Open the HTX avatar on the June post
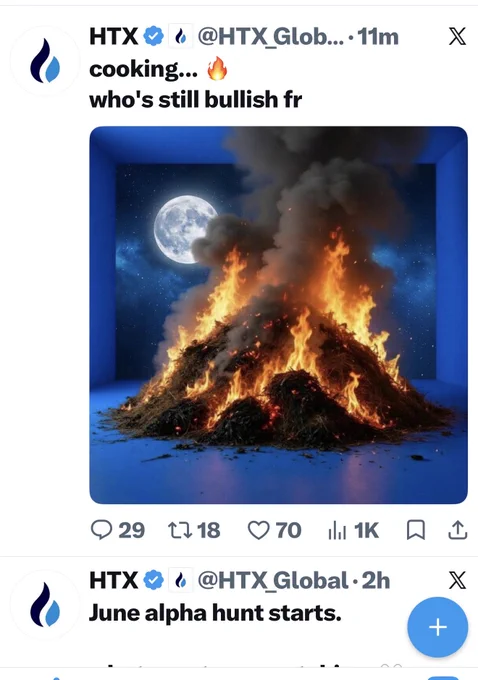Image resolution: width=478 pixels, height=680 pixels. [x=45, y=605]
